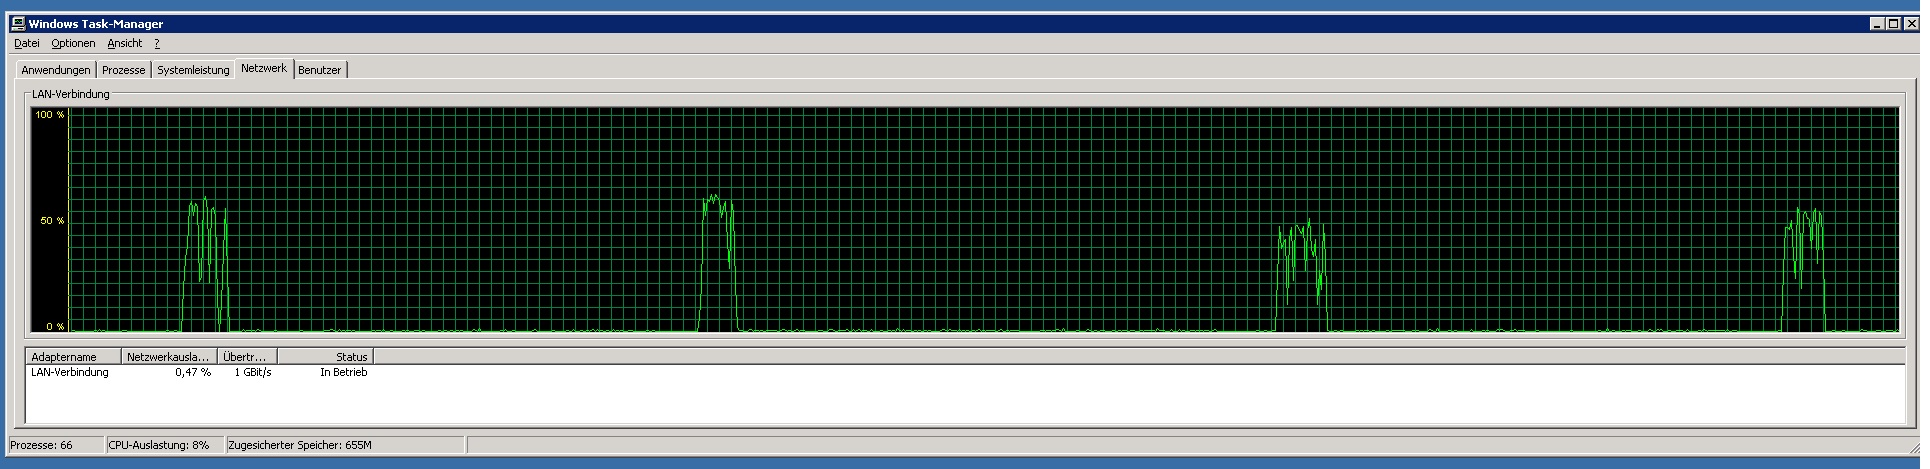1930x469 pixels.
Task: Maximize the Task Manager window
Action: [x=1893, y=24]
